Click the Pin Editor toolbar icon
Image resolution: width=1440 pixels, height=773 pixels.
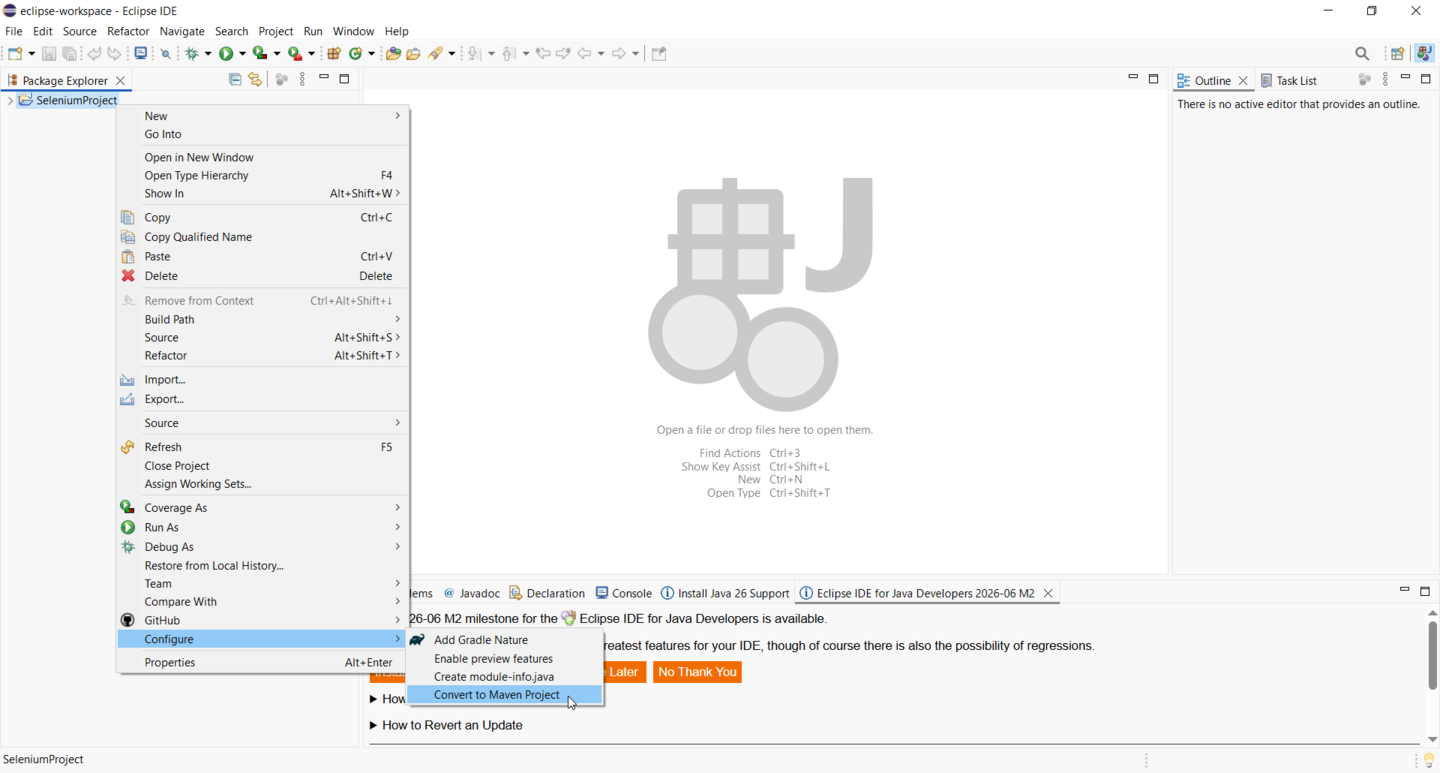[x=659, y=54]
